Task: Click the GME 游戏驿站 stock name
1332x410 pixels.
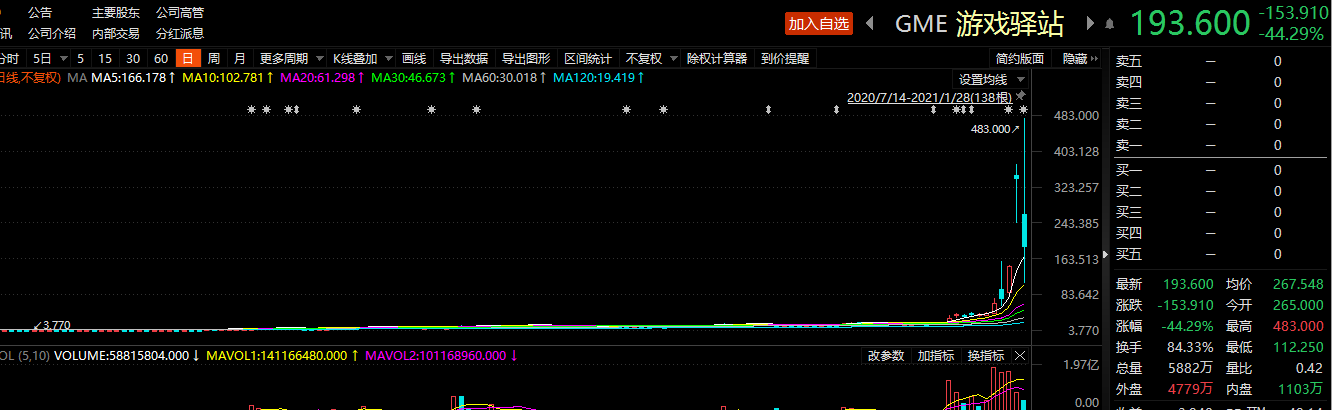Action: (979, 24)
